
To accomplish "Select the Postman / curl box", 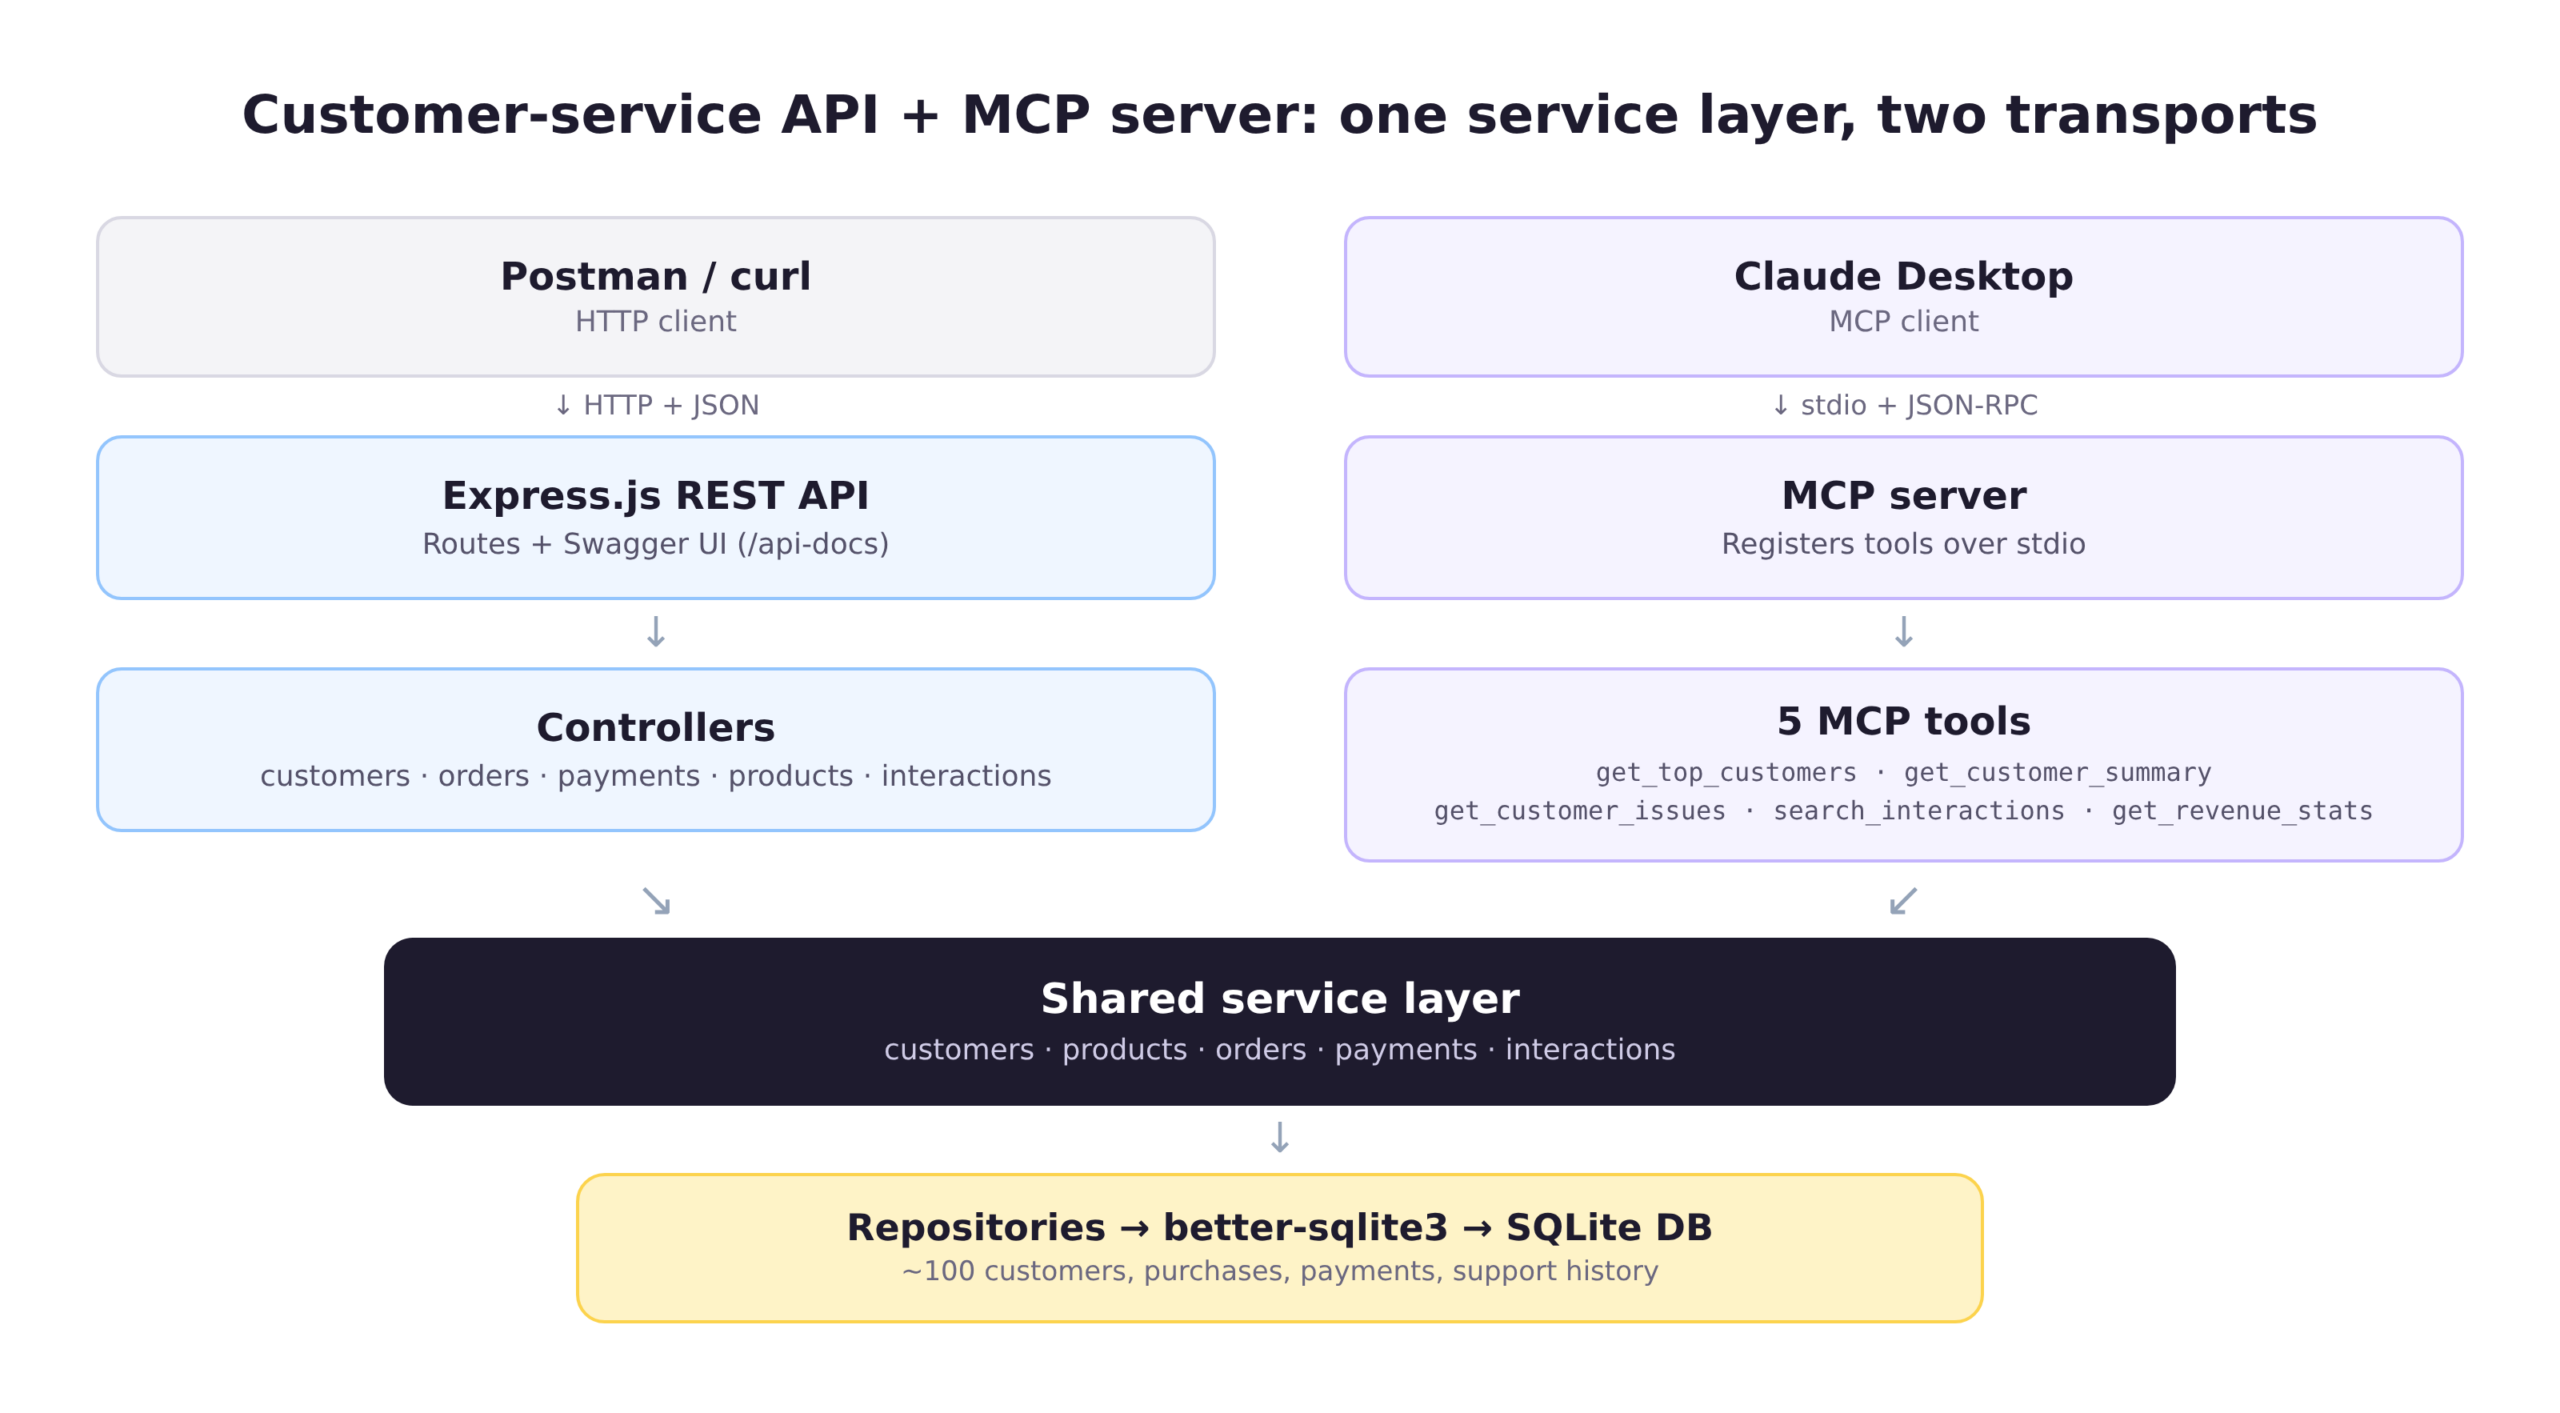I will click(x=655, y=297).
